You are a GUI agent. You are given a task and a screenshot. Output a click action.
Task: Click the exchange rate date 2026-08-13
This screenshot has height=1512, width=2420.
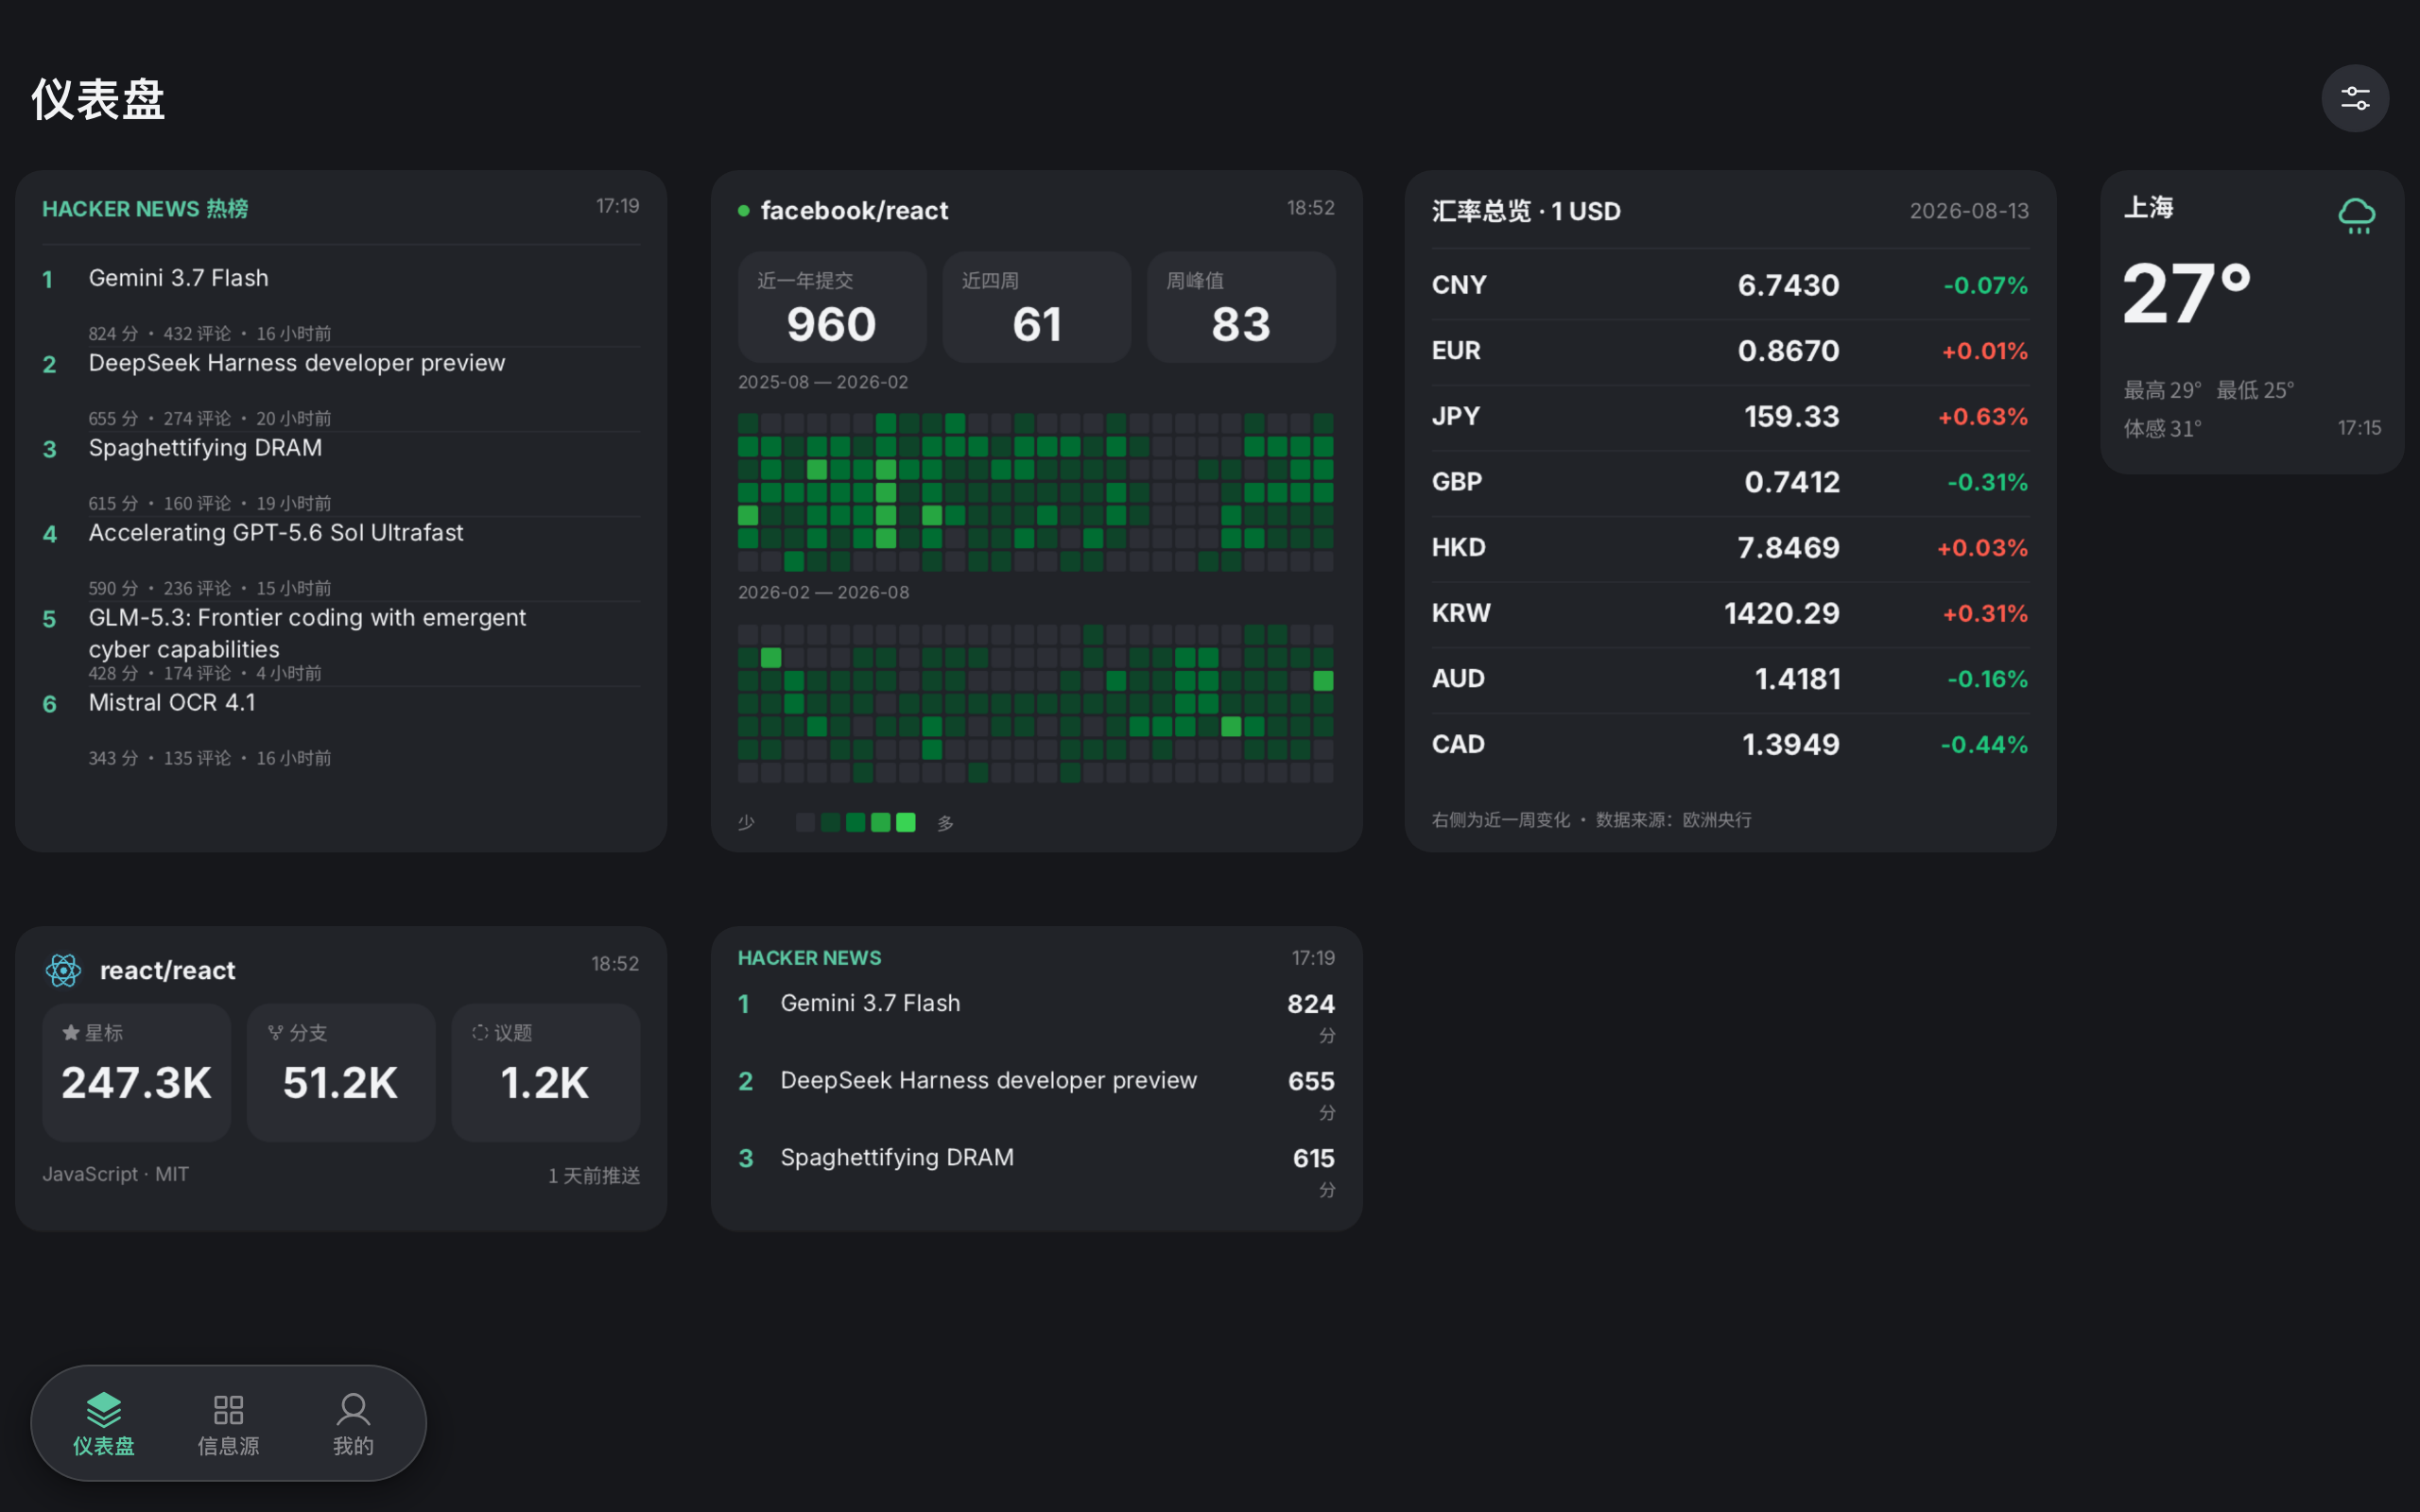tap(1969, 211)
